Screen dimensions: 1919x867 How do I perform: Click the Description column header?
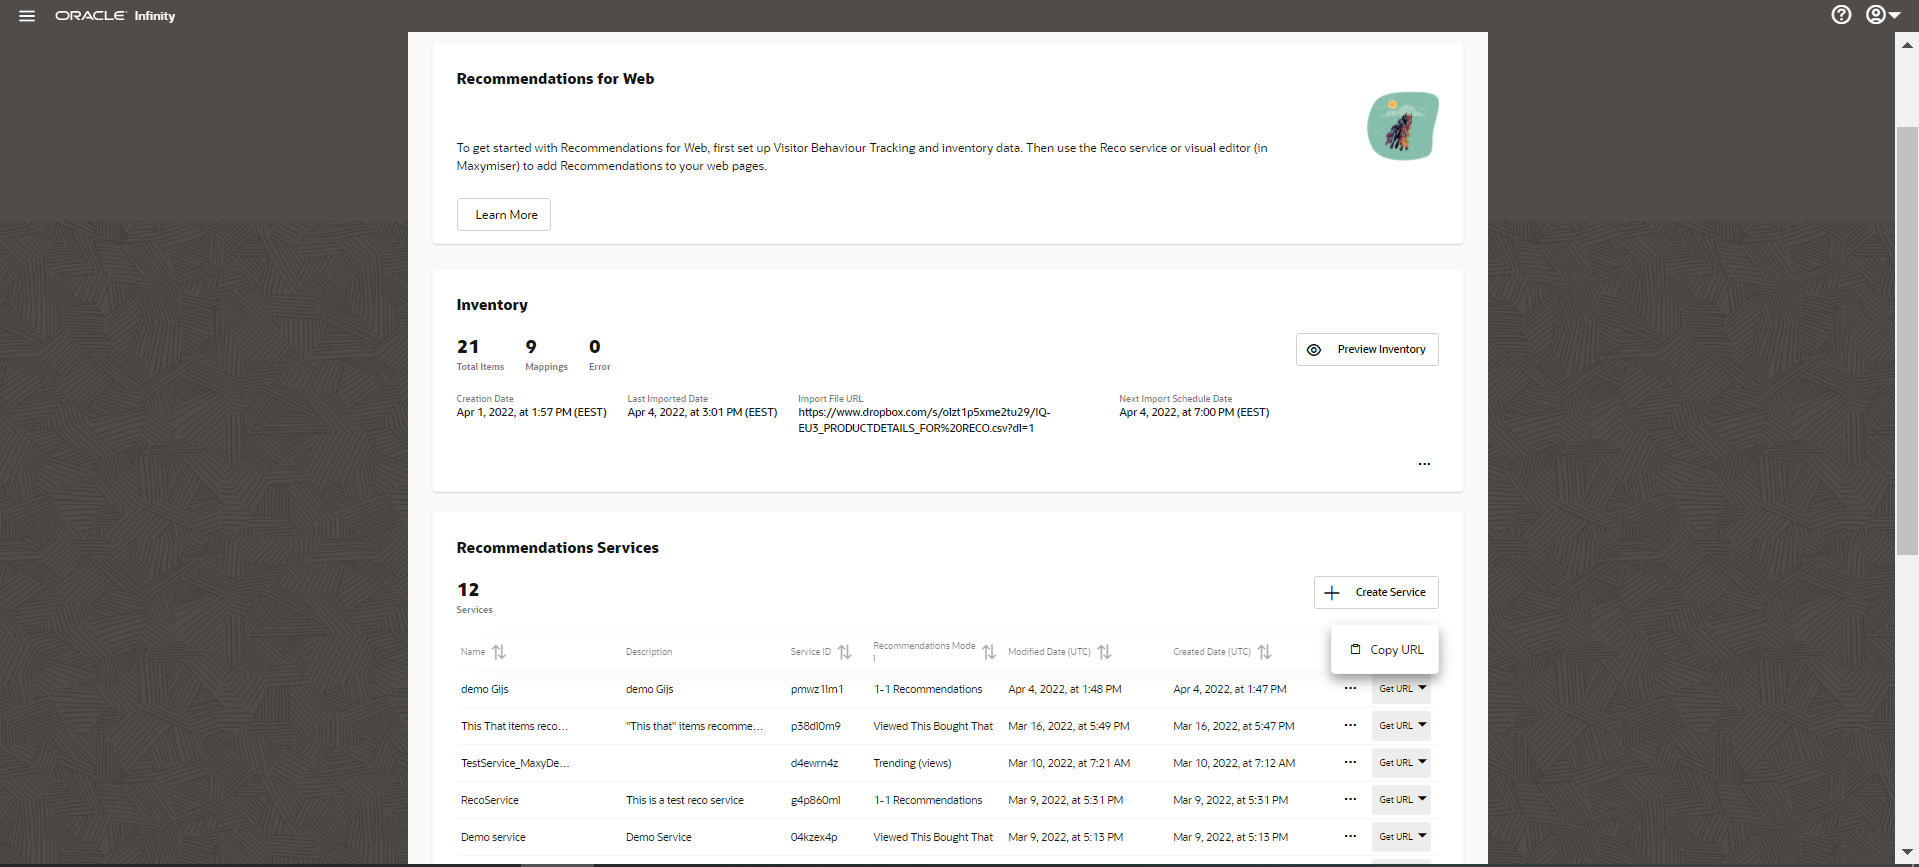click(649, 652)
